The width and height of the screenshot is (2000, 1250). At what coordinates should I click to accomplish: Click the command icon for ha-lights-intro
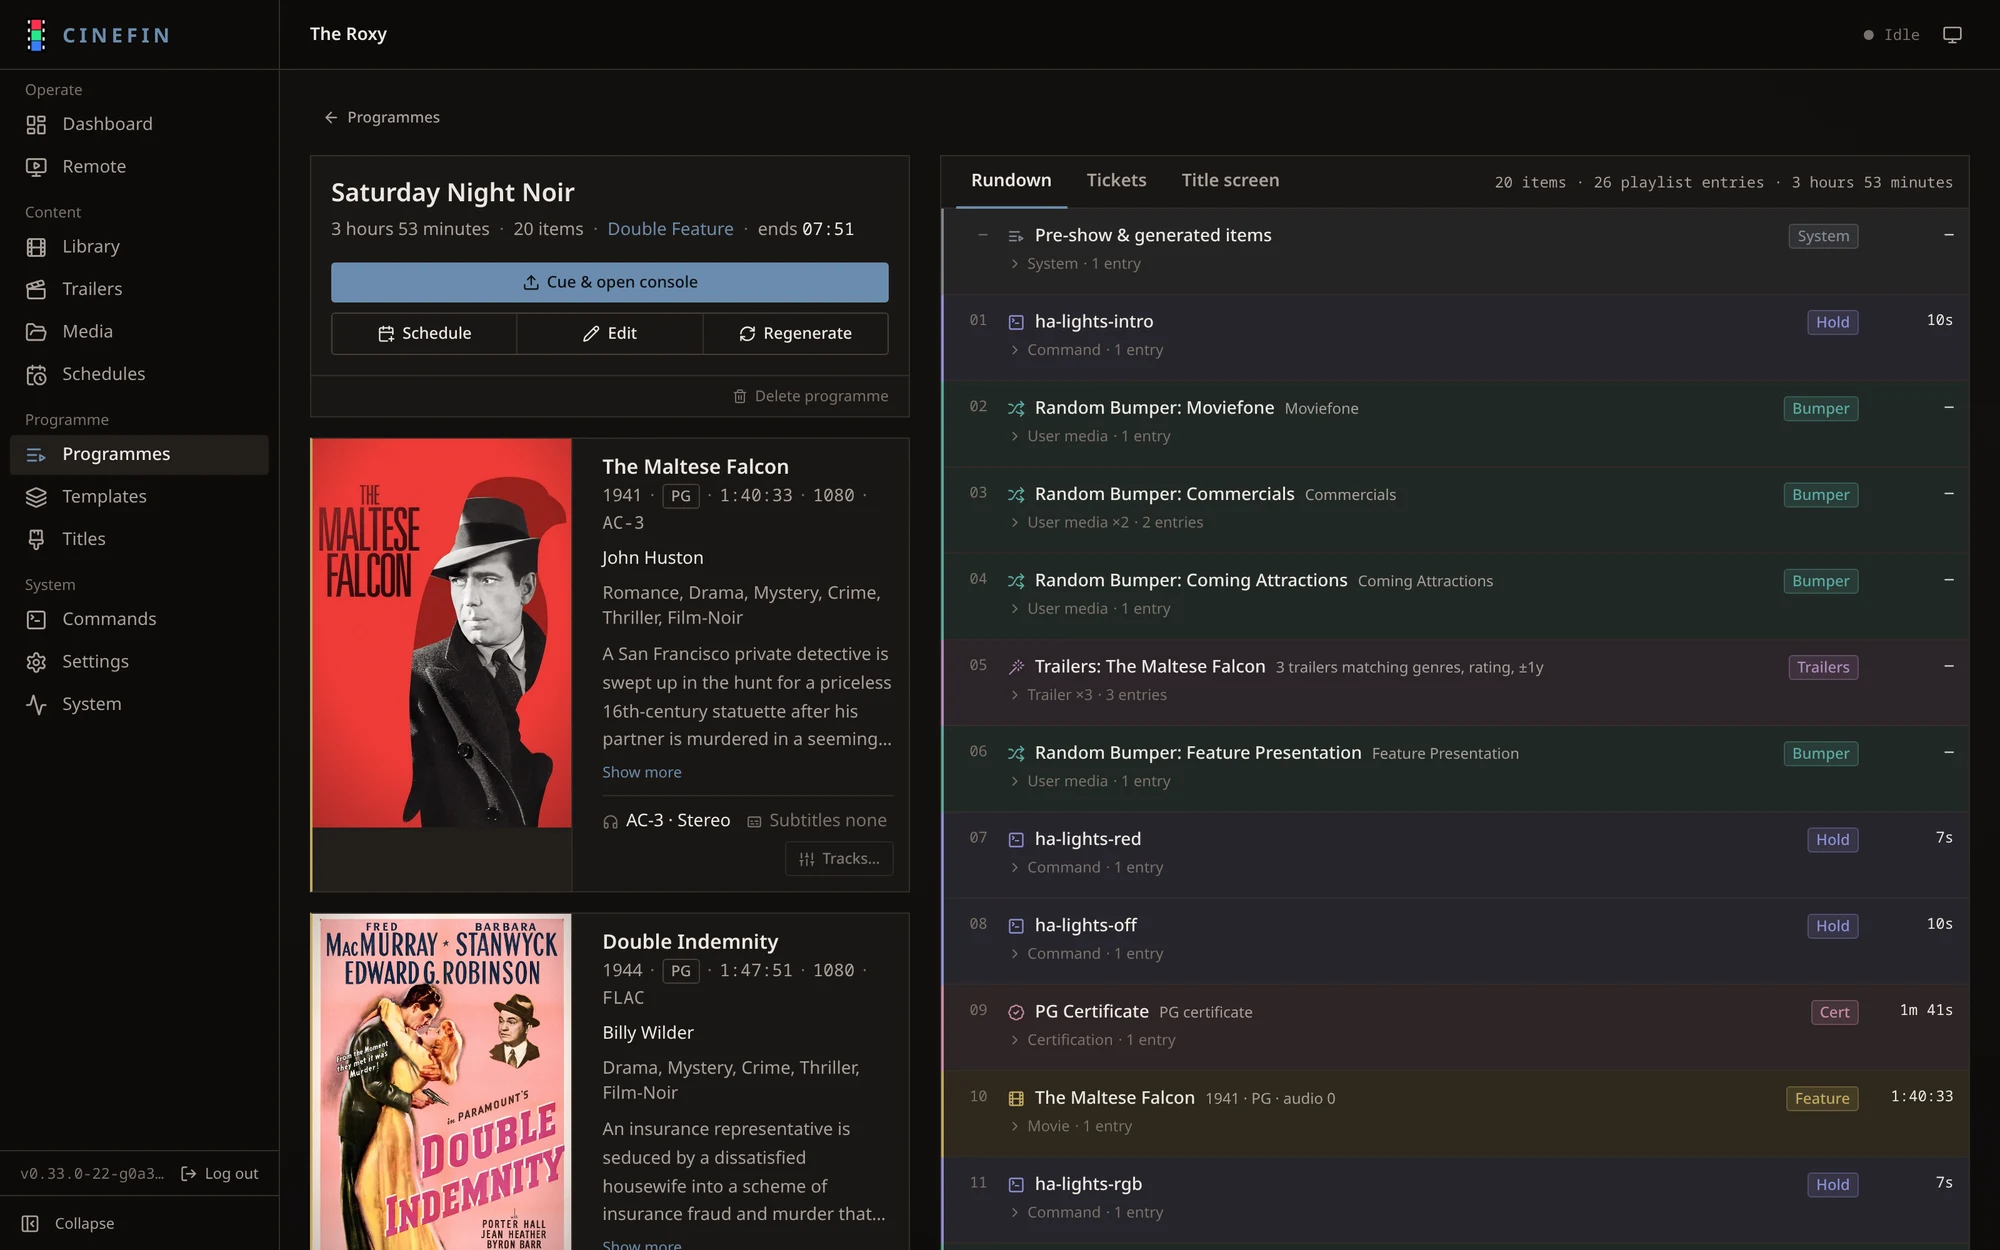1016,322
